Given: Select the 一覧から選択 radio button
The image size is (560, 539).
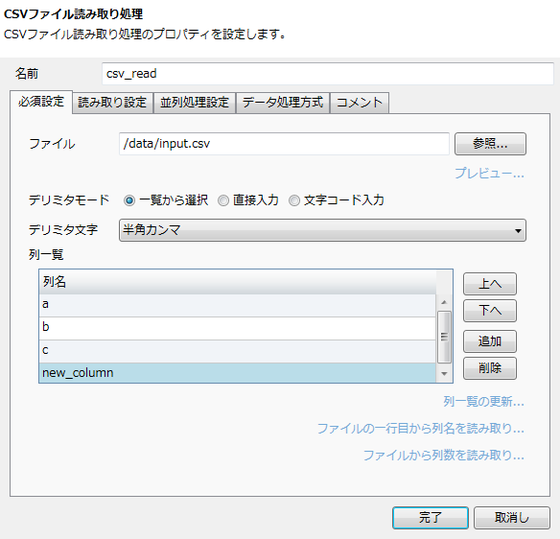Looking at the screenshot, I should click(129, 200).
